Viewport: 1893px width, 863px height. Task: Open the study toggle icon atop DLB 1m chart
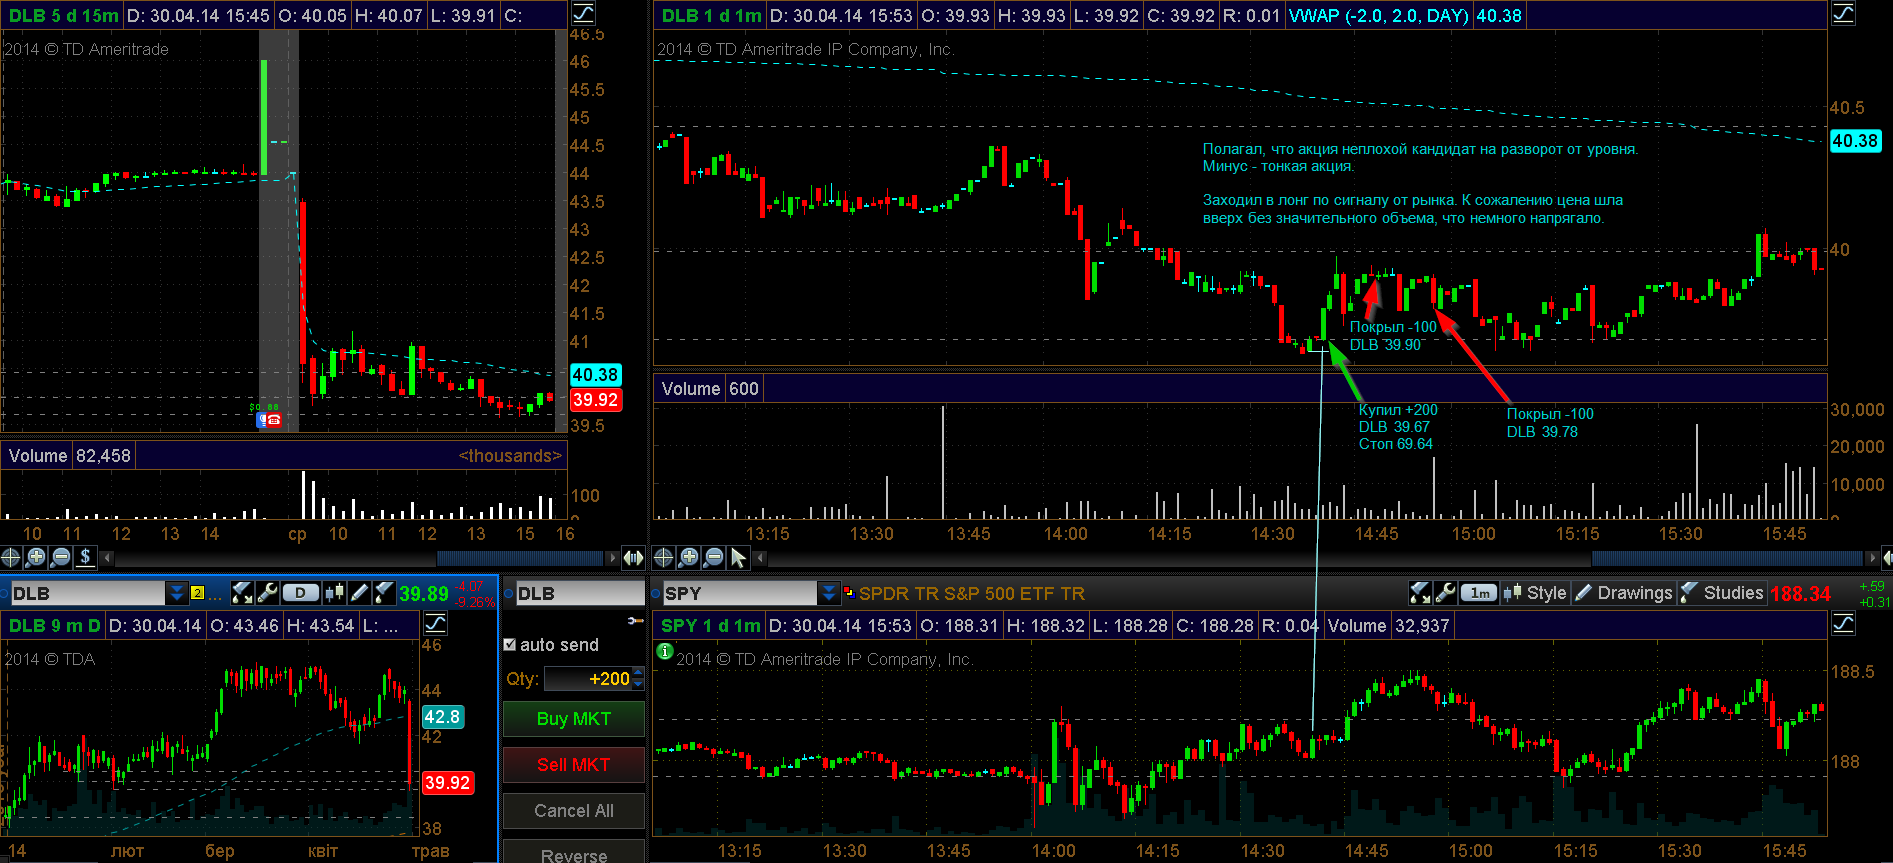pyautogui.click(x=1843, y=14)
